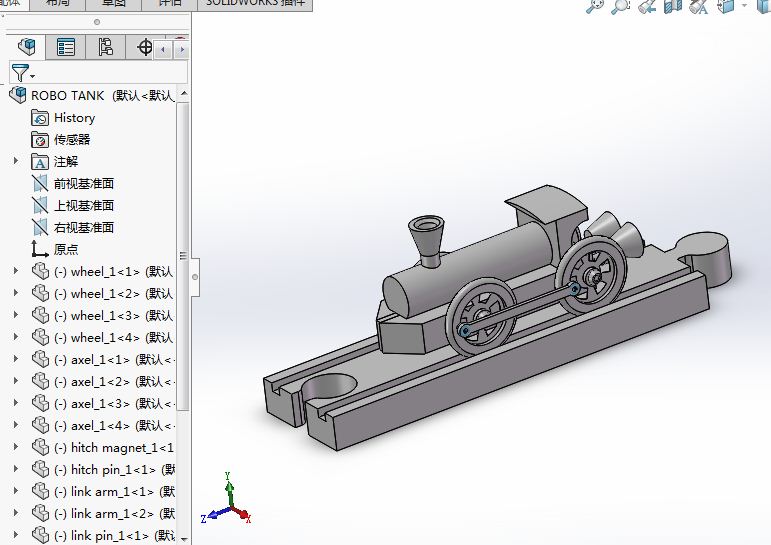
Task: Click the tree filter funnel icon
Action: [20, 73]
